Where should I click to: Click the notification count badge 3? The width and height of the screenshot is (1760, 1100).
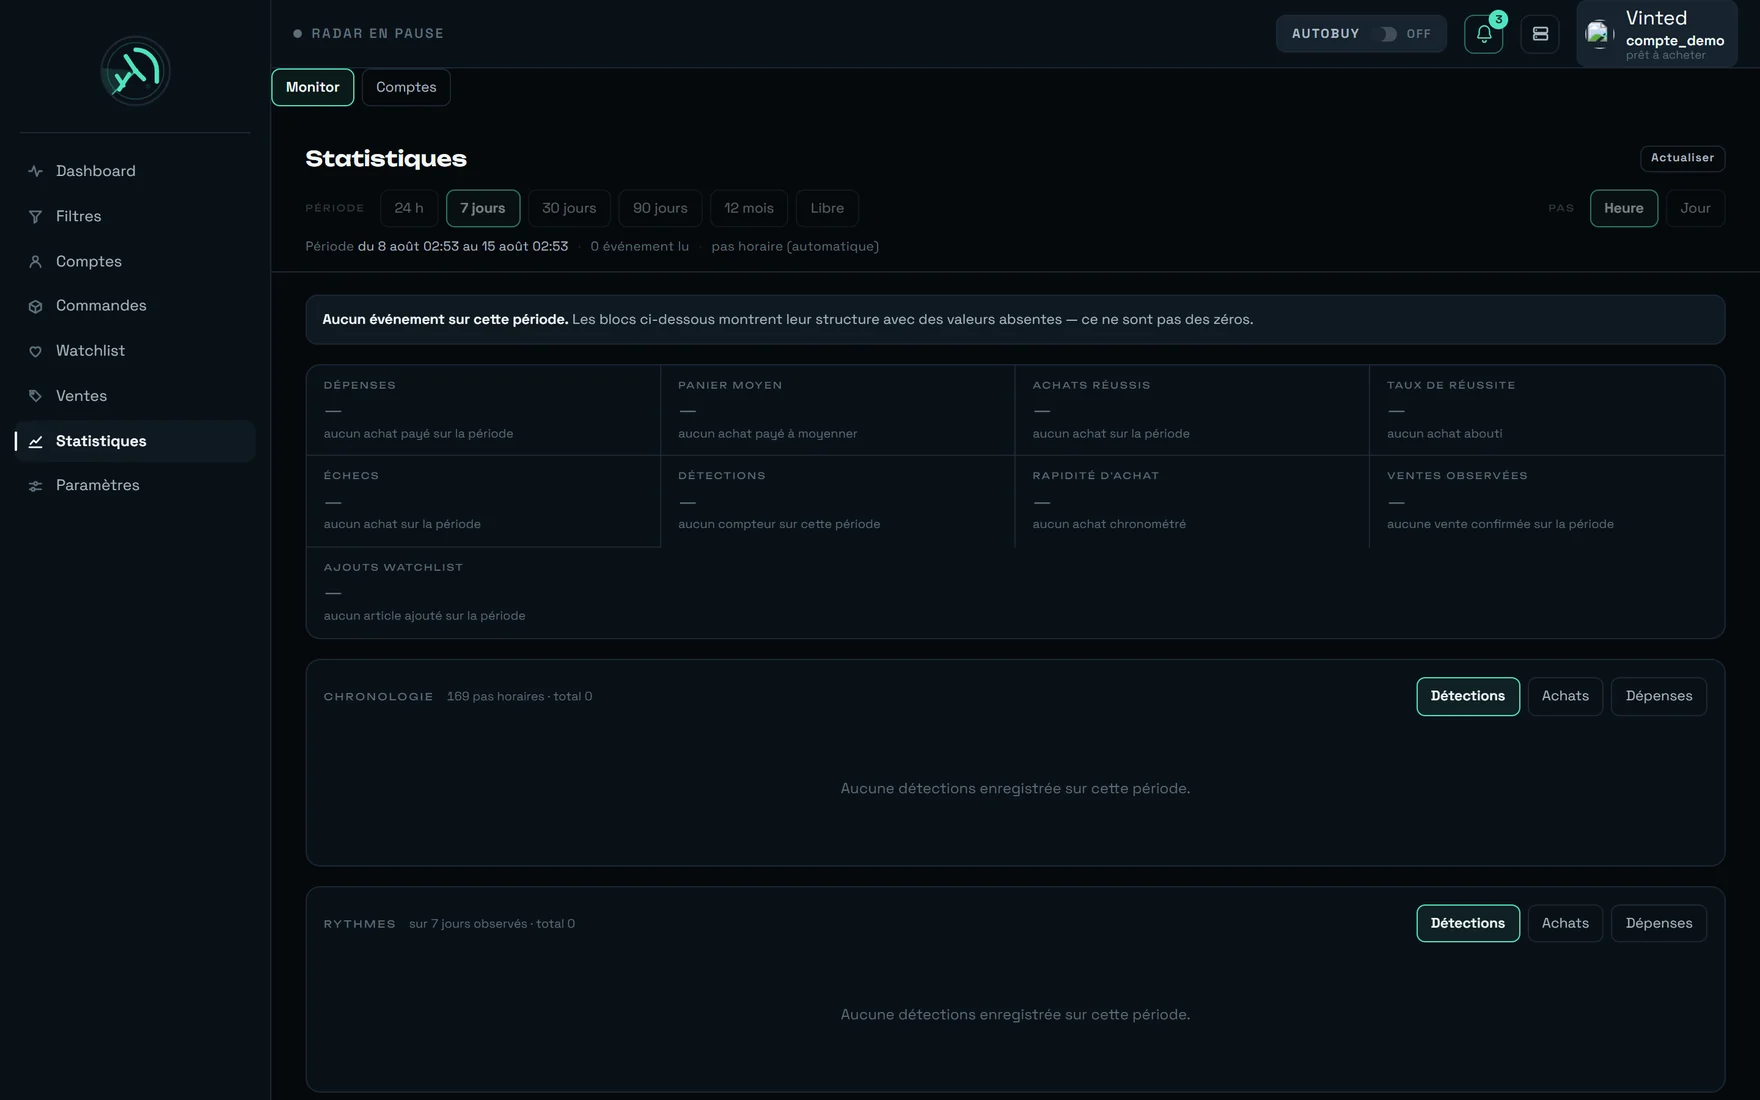point(1498,19)
